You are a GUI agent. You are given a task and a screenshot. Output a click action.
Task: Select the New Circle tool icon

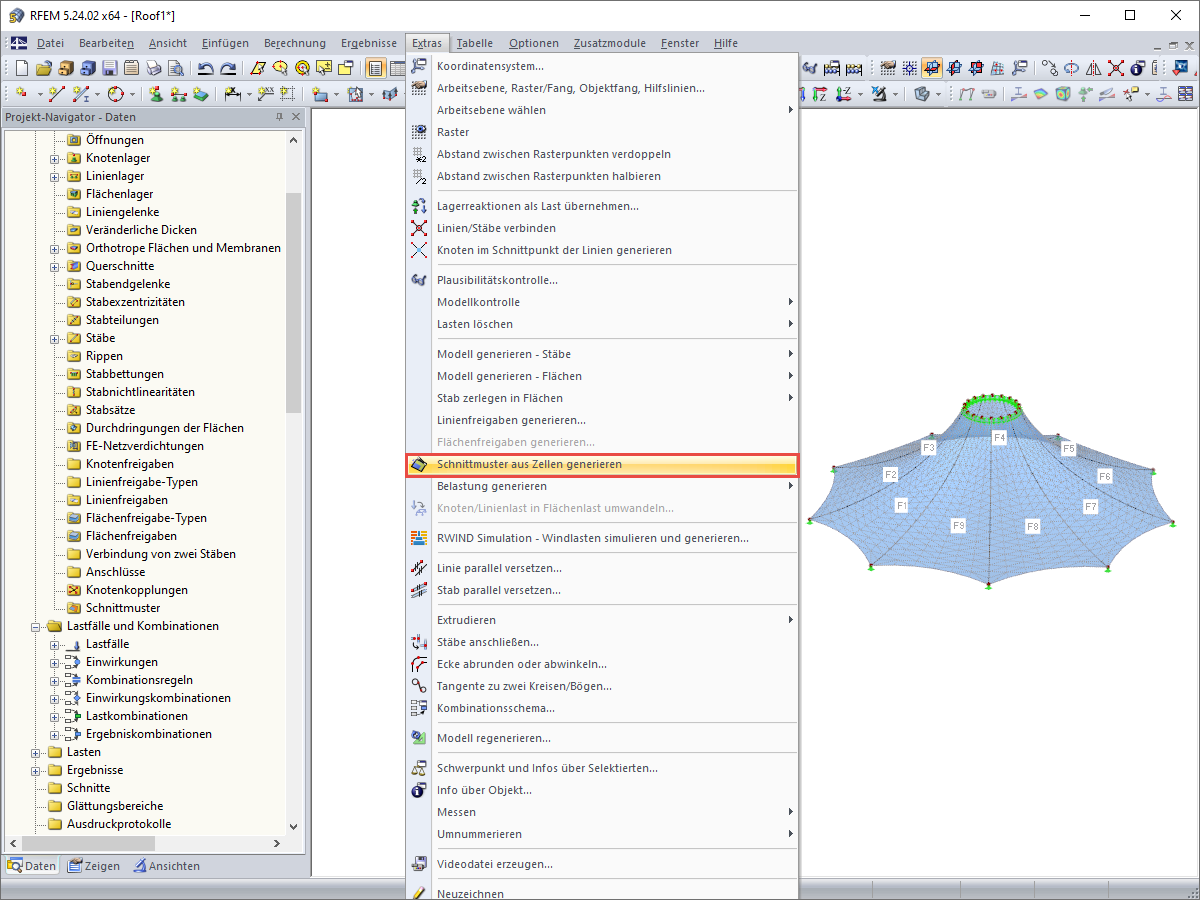(x=114, y=93)
